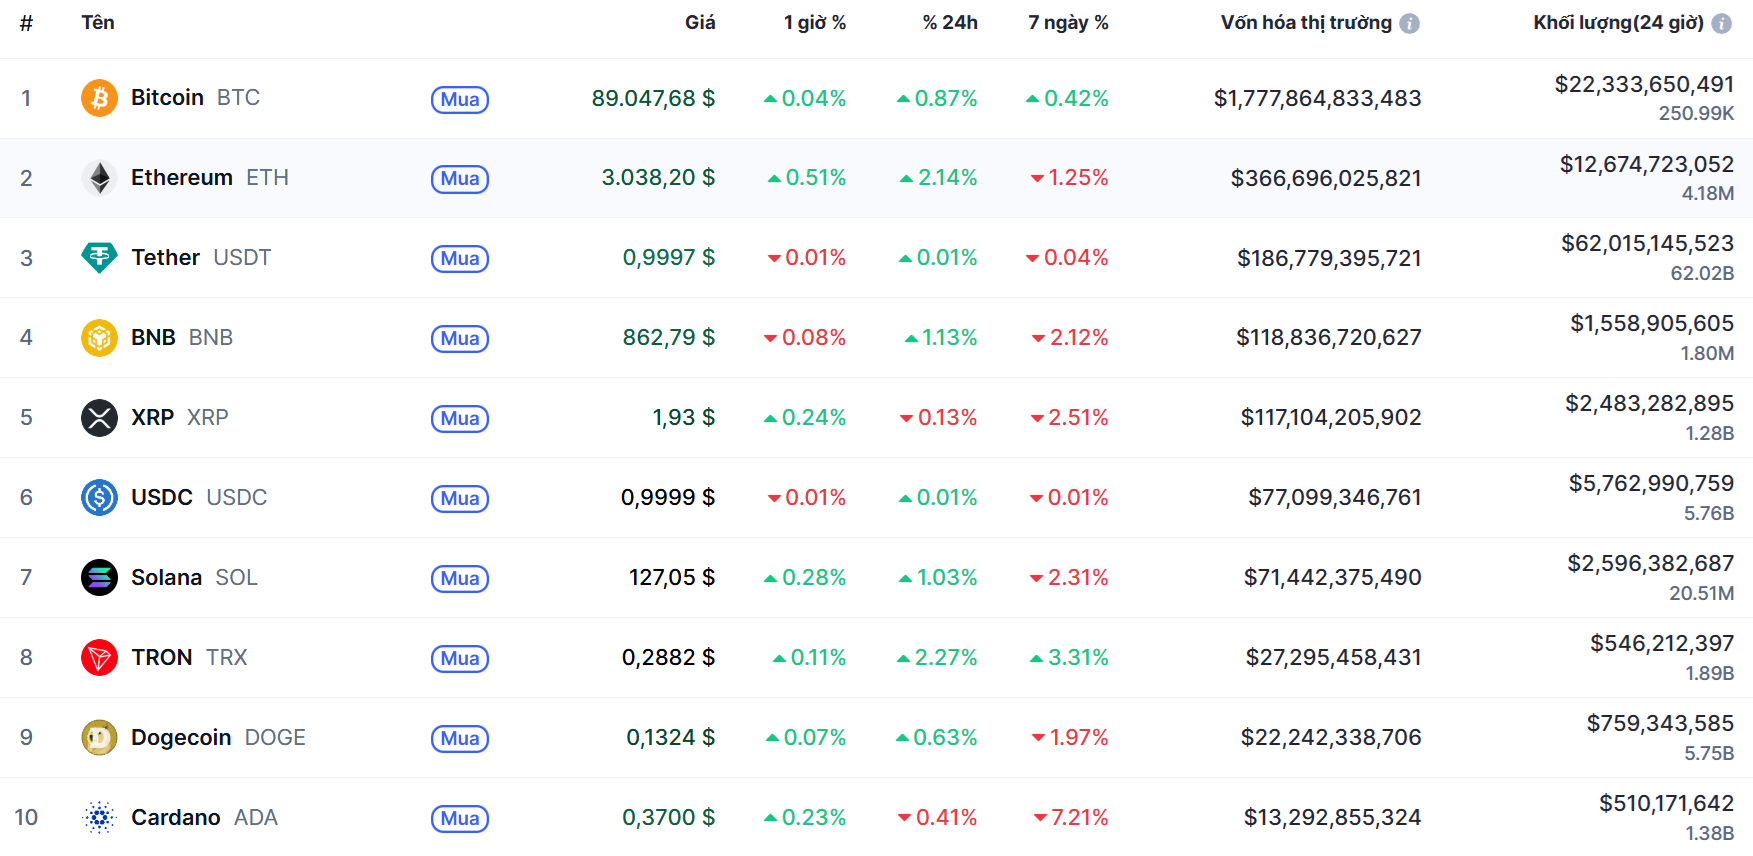Viewport: 1753px width, 856px height.
Task: Sort by the Giá column header
Action: click(700, 22)
